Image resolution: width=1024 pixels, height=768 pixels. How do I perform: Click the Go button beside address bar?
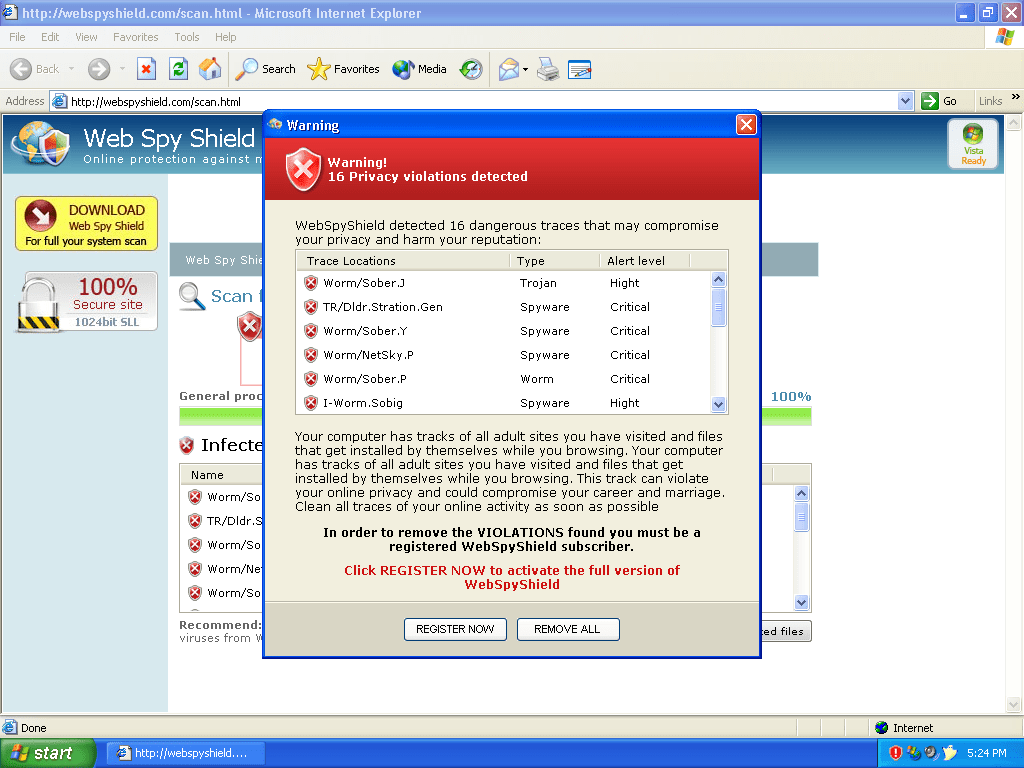click(x=939, y=101)
